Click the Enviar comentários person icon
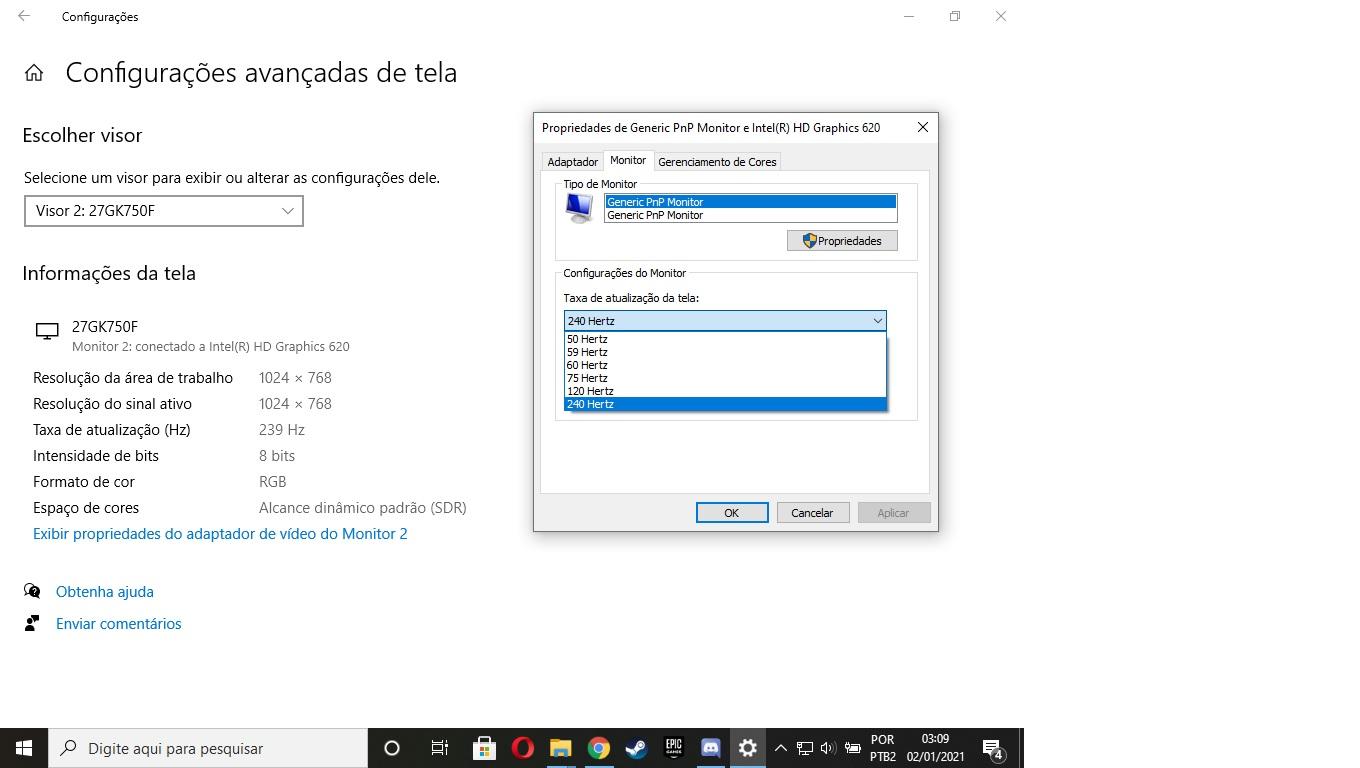 [32, 623]
